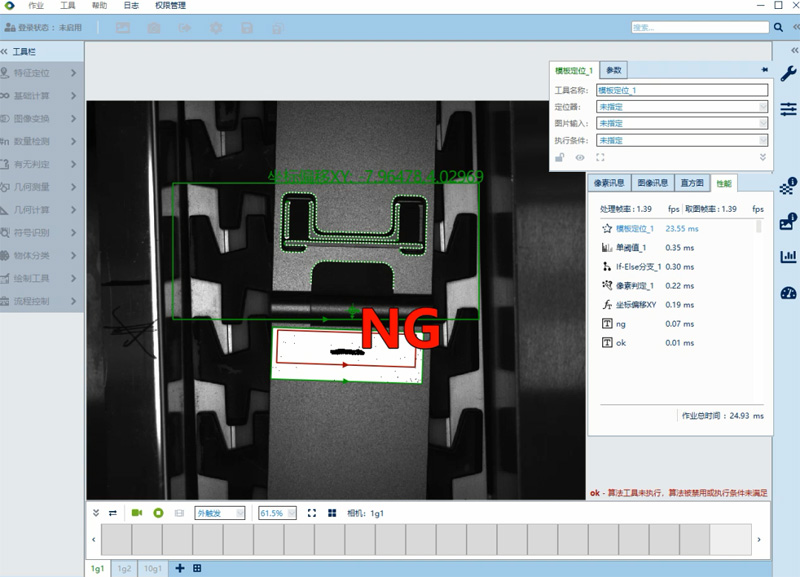Open the 定位器 dropdown
Viewport: 800px width, 577px height.
(681, 107)
